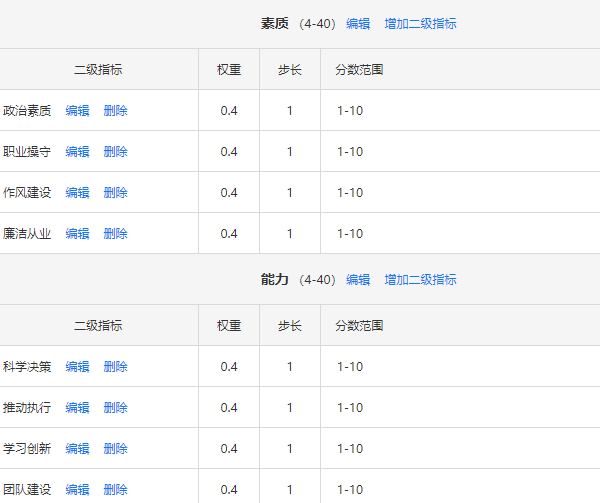
Task: Edit the 政治素质 indicator
Action: pyautogui.click(x=77, y=111)
